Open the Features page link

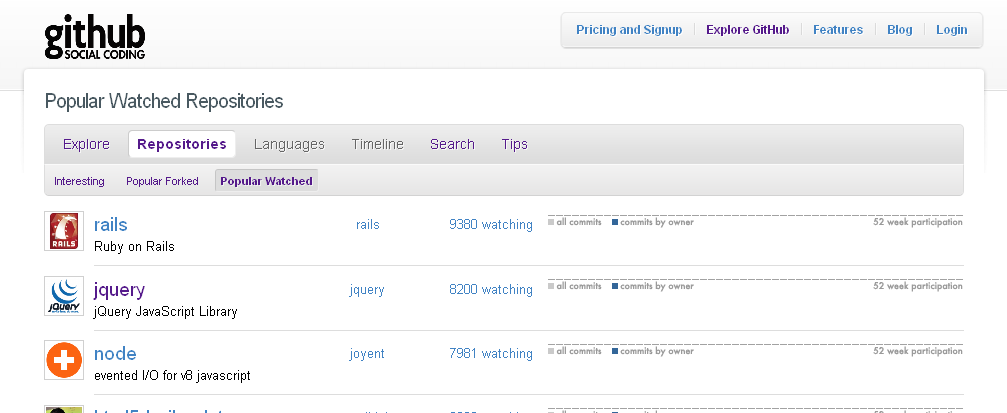click(837, 30)
